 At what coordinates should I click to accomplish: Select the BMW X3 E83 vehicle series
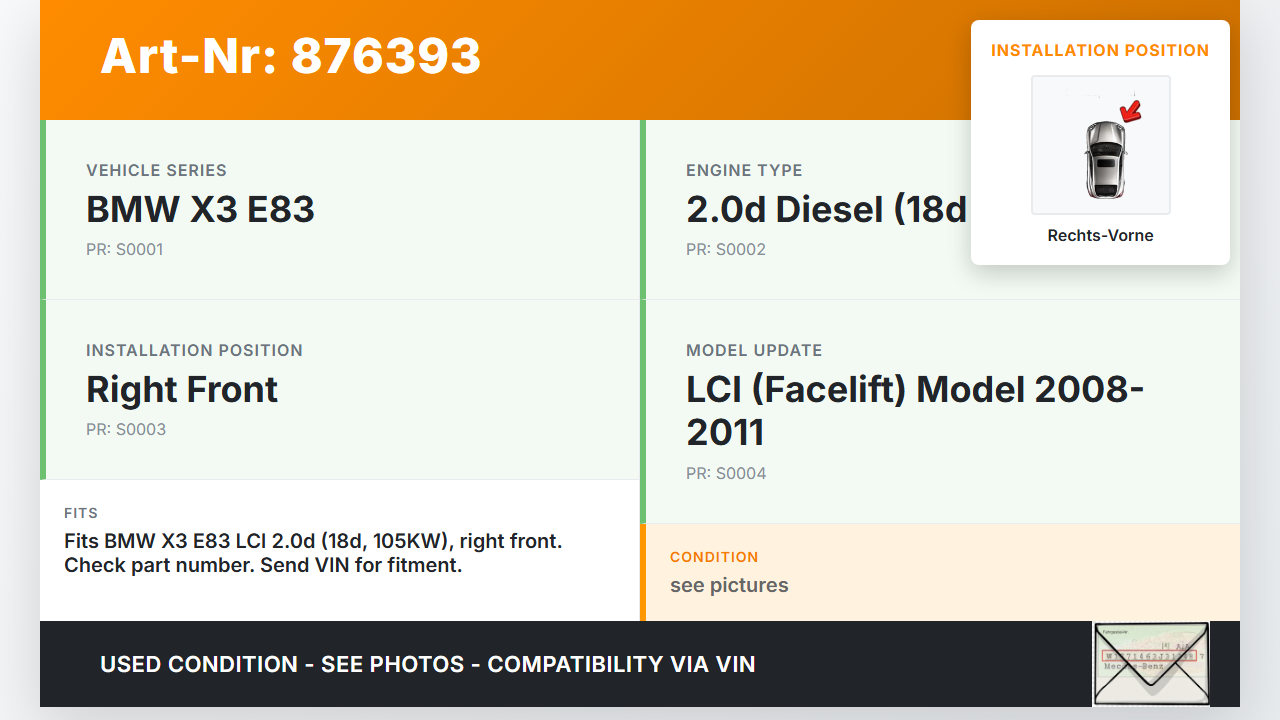200,210
